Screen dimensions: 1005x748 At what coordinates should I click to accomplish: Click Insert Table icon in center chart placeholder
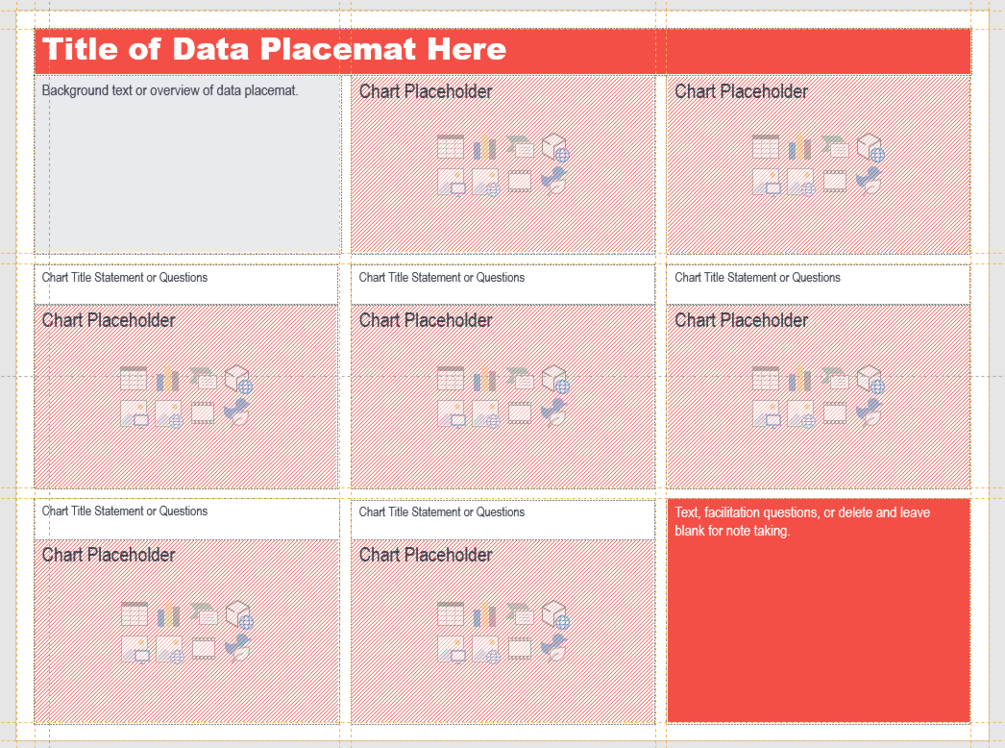(x=450, y=379)
